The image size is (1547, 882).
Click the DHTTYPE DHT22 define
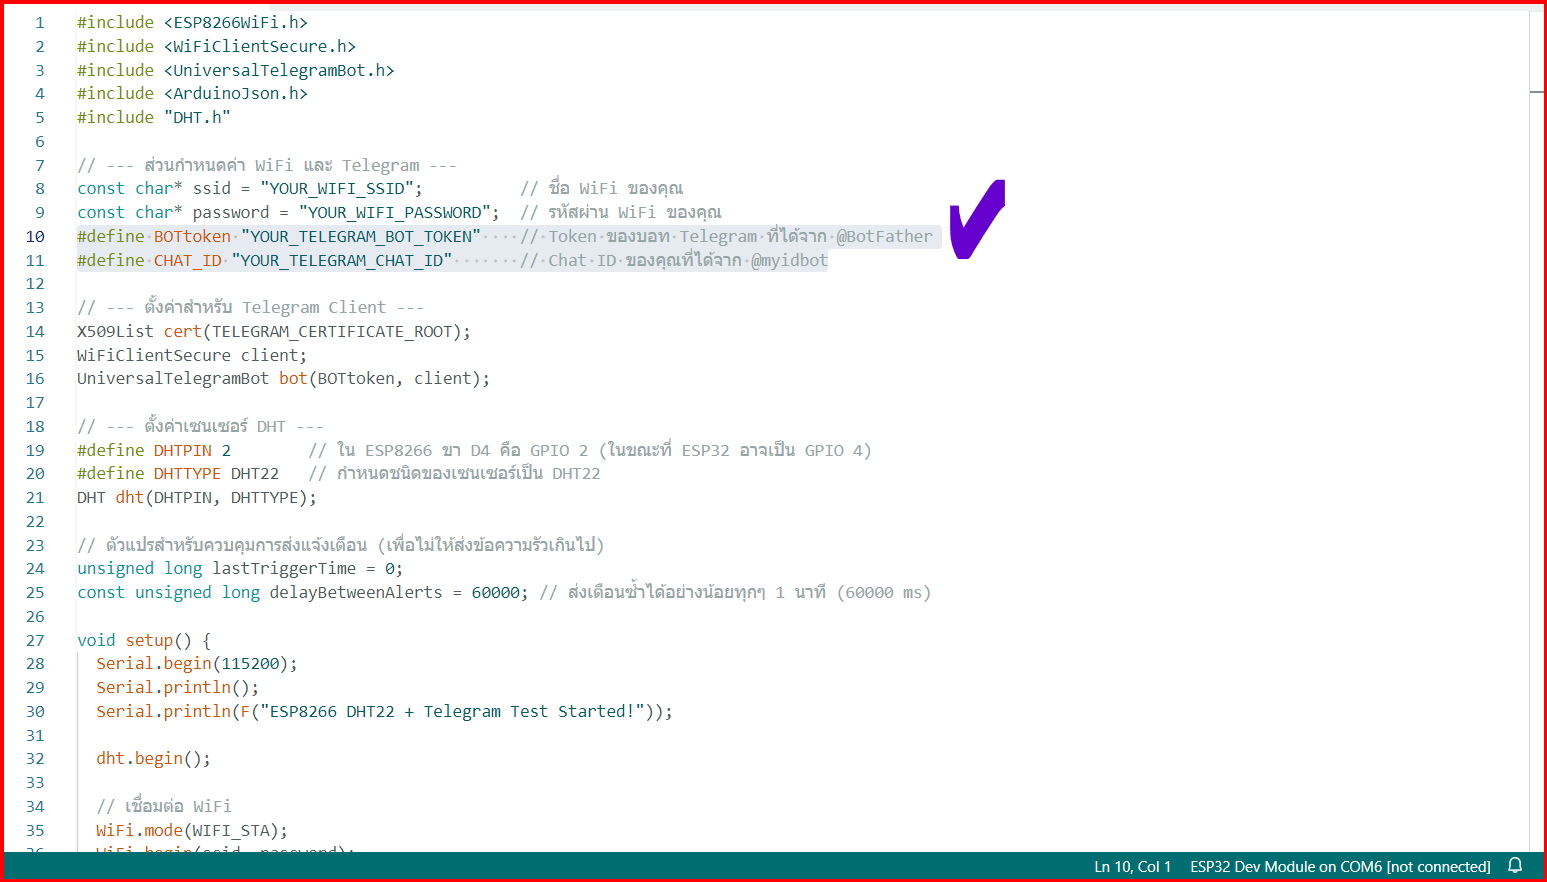178,474
